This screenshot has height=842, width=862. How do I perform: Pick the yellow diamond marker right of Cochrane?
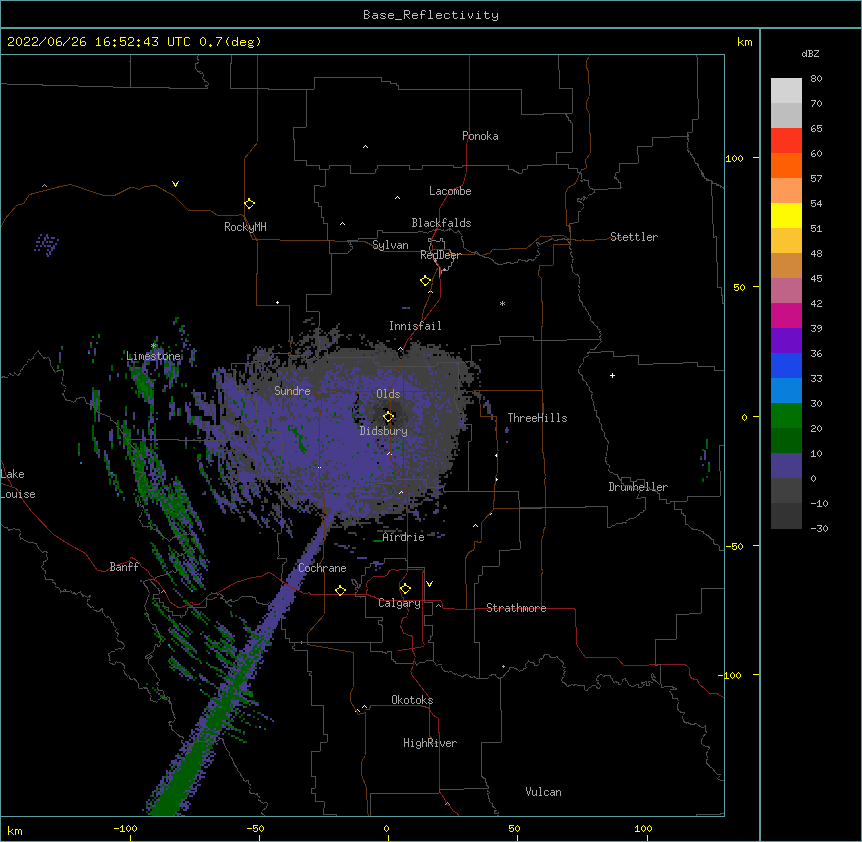click(340, 590)
